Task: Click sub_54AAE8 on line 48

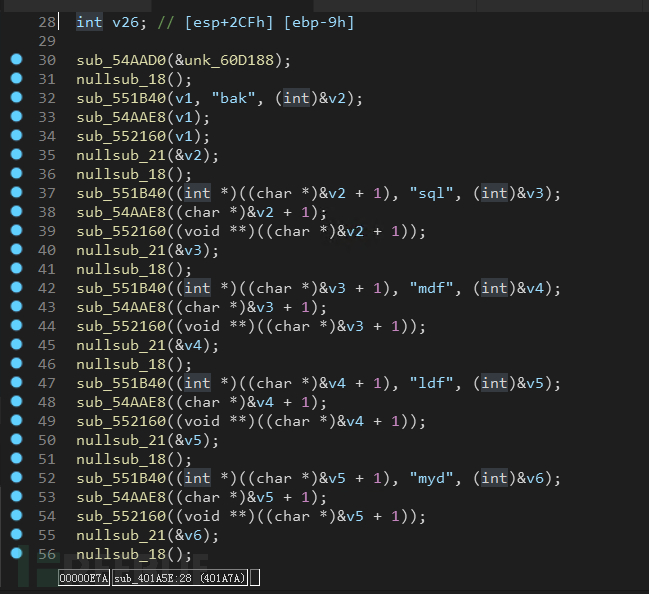Action: 121,402
